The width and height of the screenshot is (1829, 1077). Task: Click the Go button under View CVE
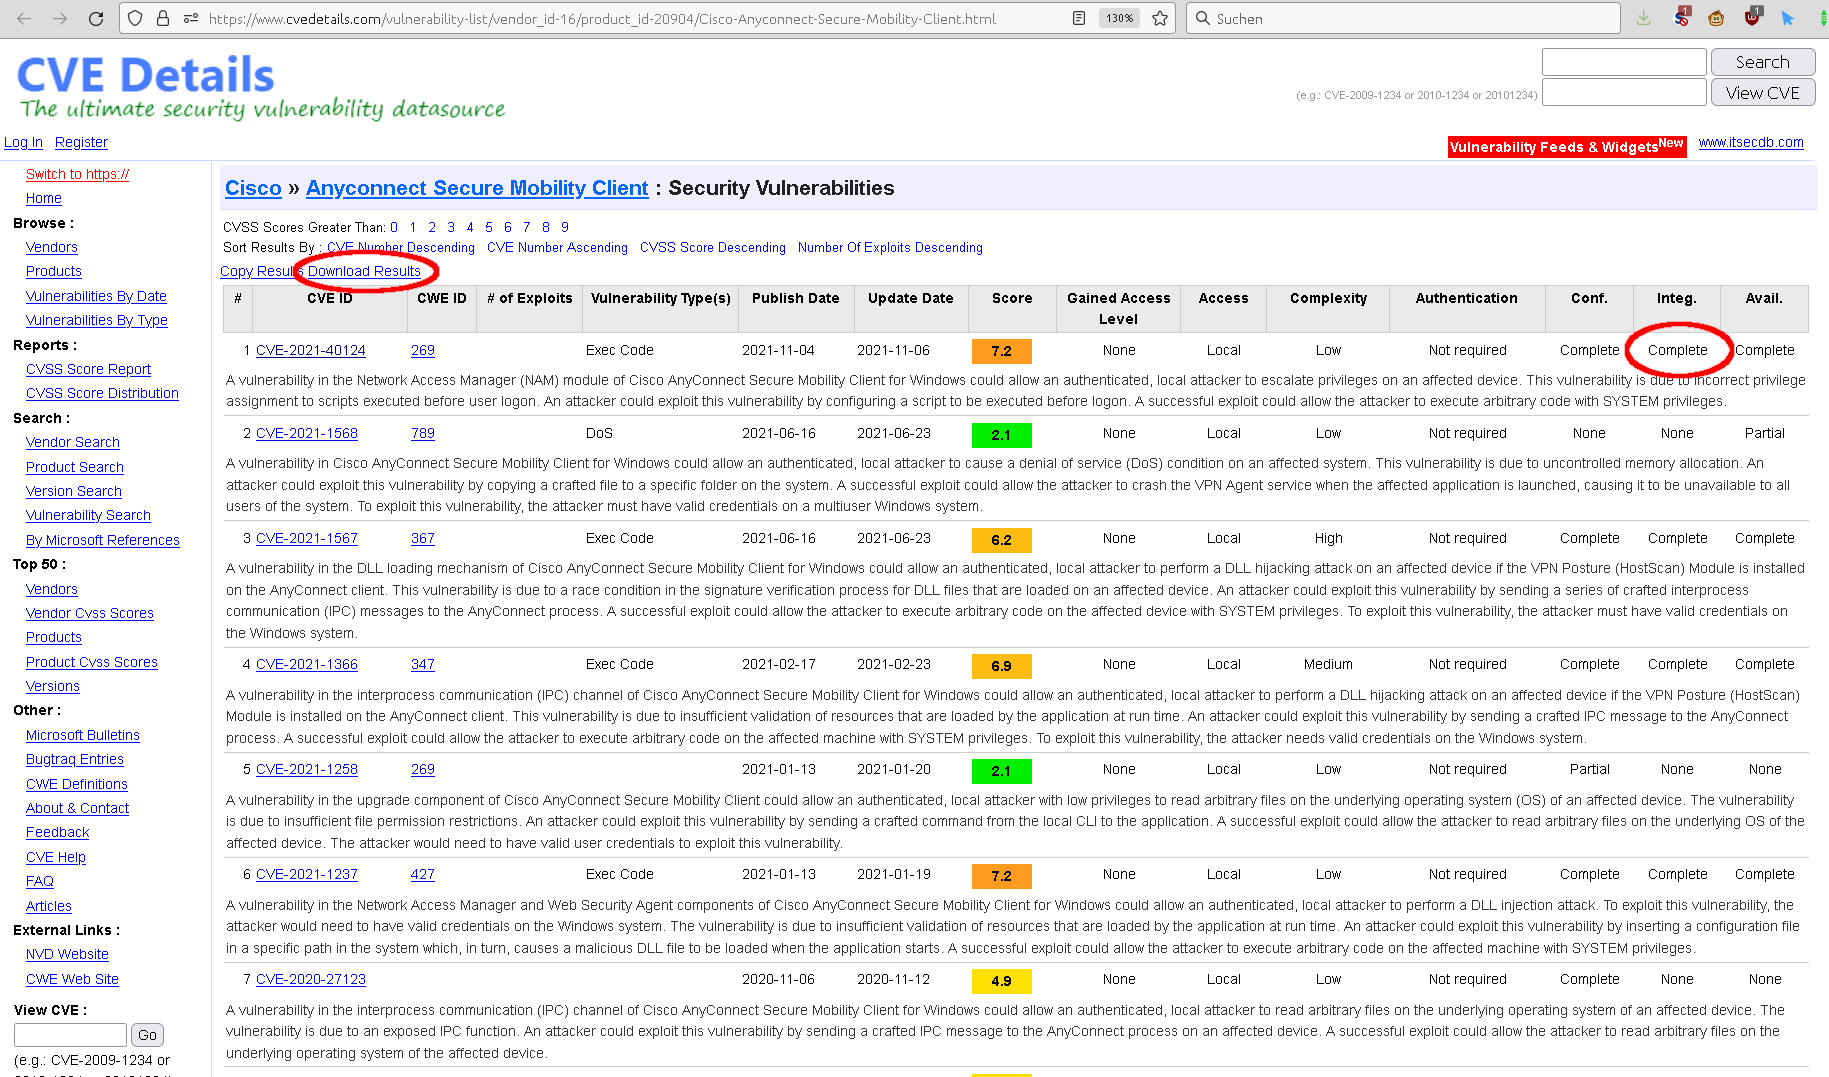tap(147, 1035)
